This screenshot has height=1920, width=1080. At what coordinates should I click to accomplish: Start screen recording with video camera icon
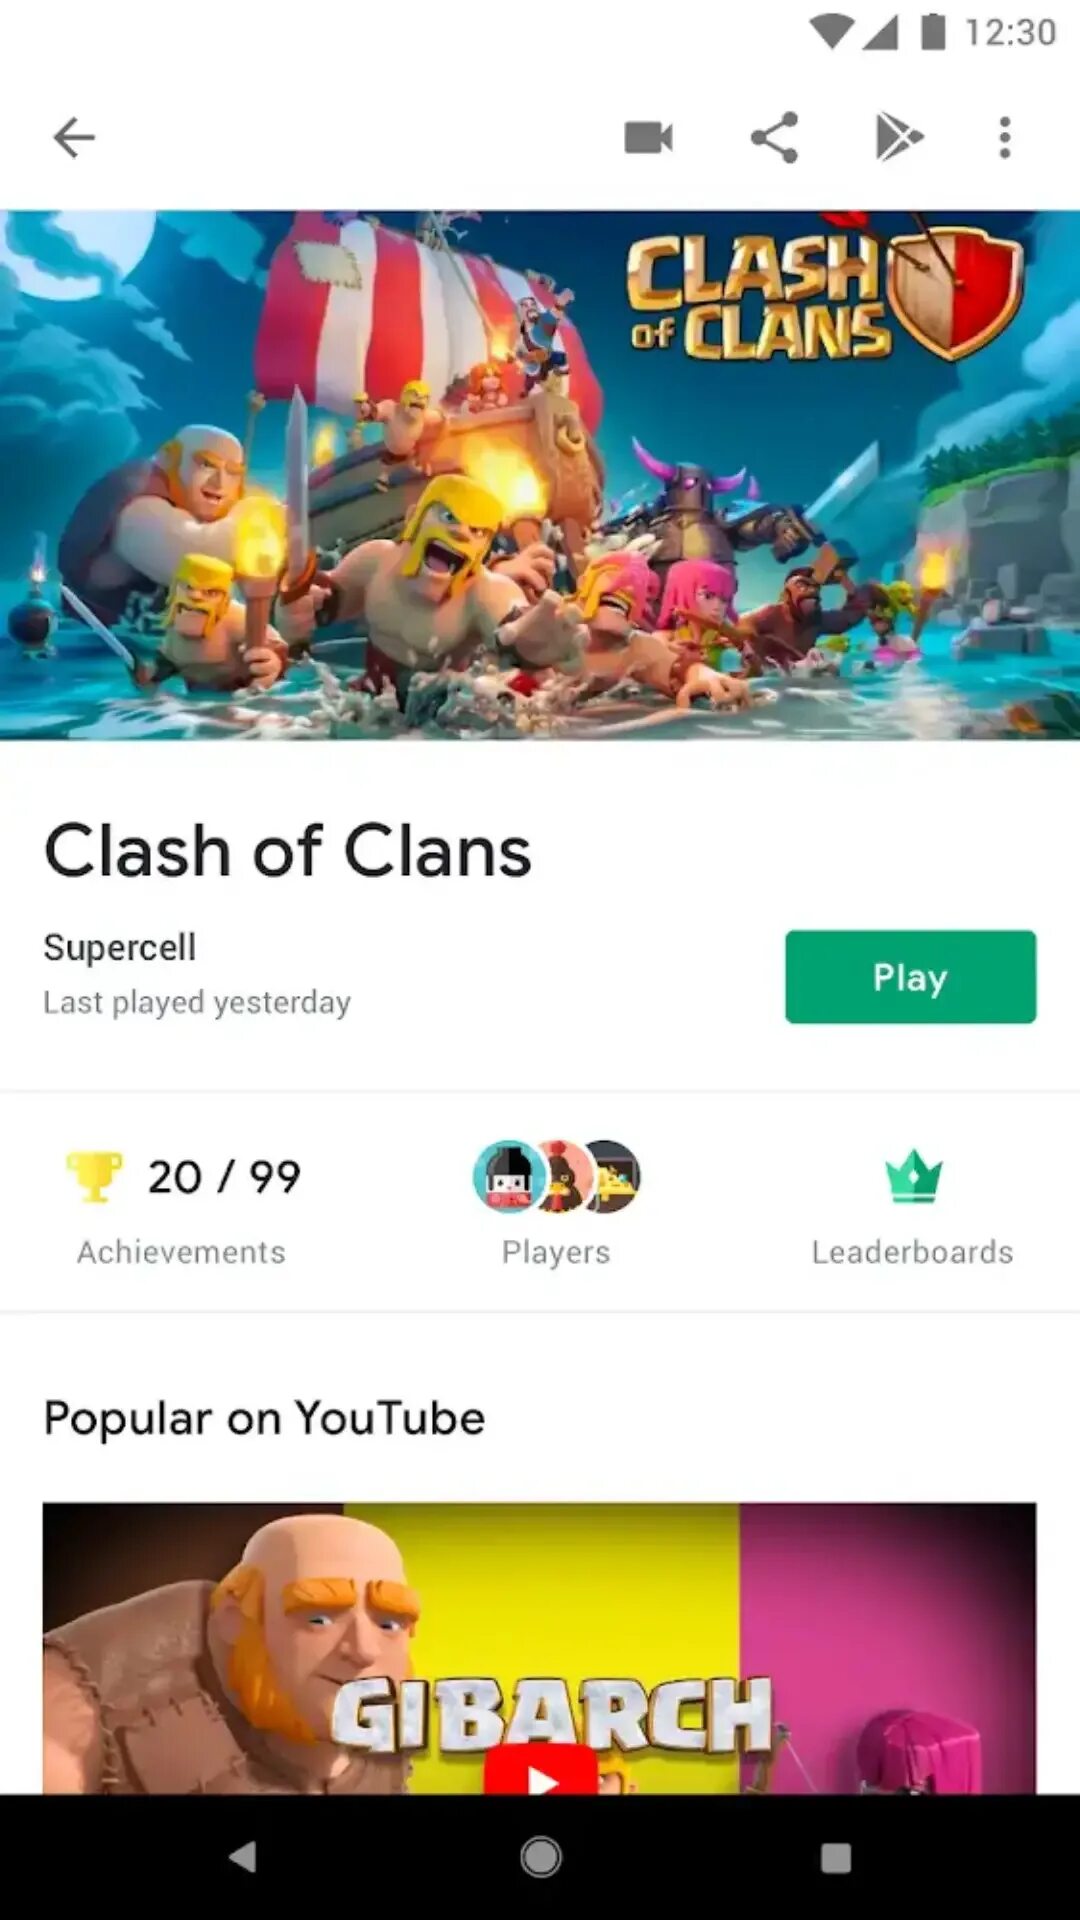[649, 138]
